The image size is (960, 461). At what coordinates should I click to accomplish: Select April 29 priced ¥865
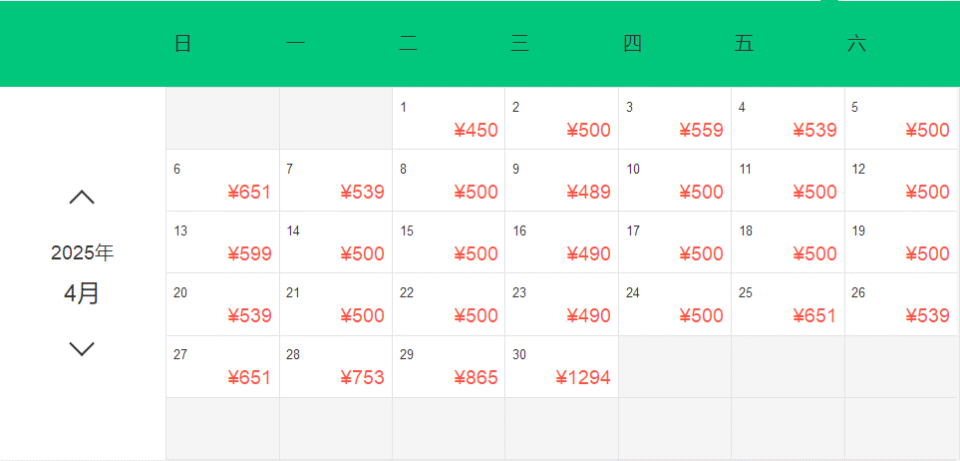point(449,367)
